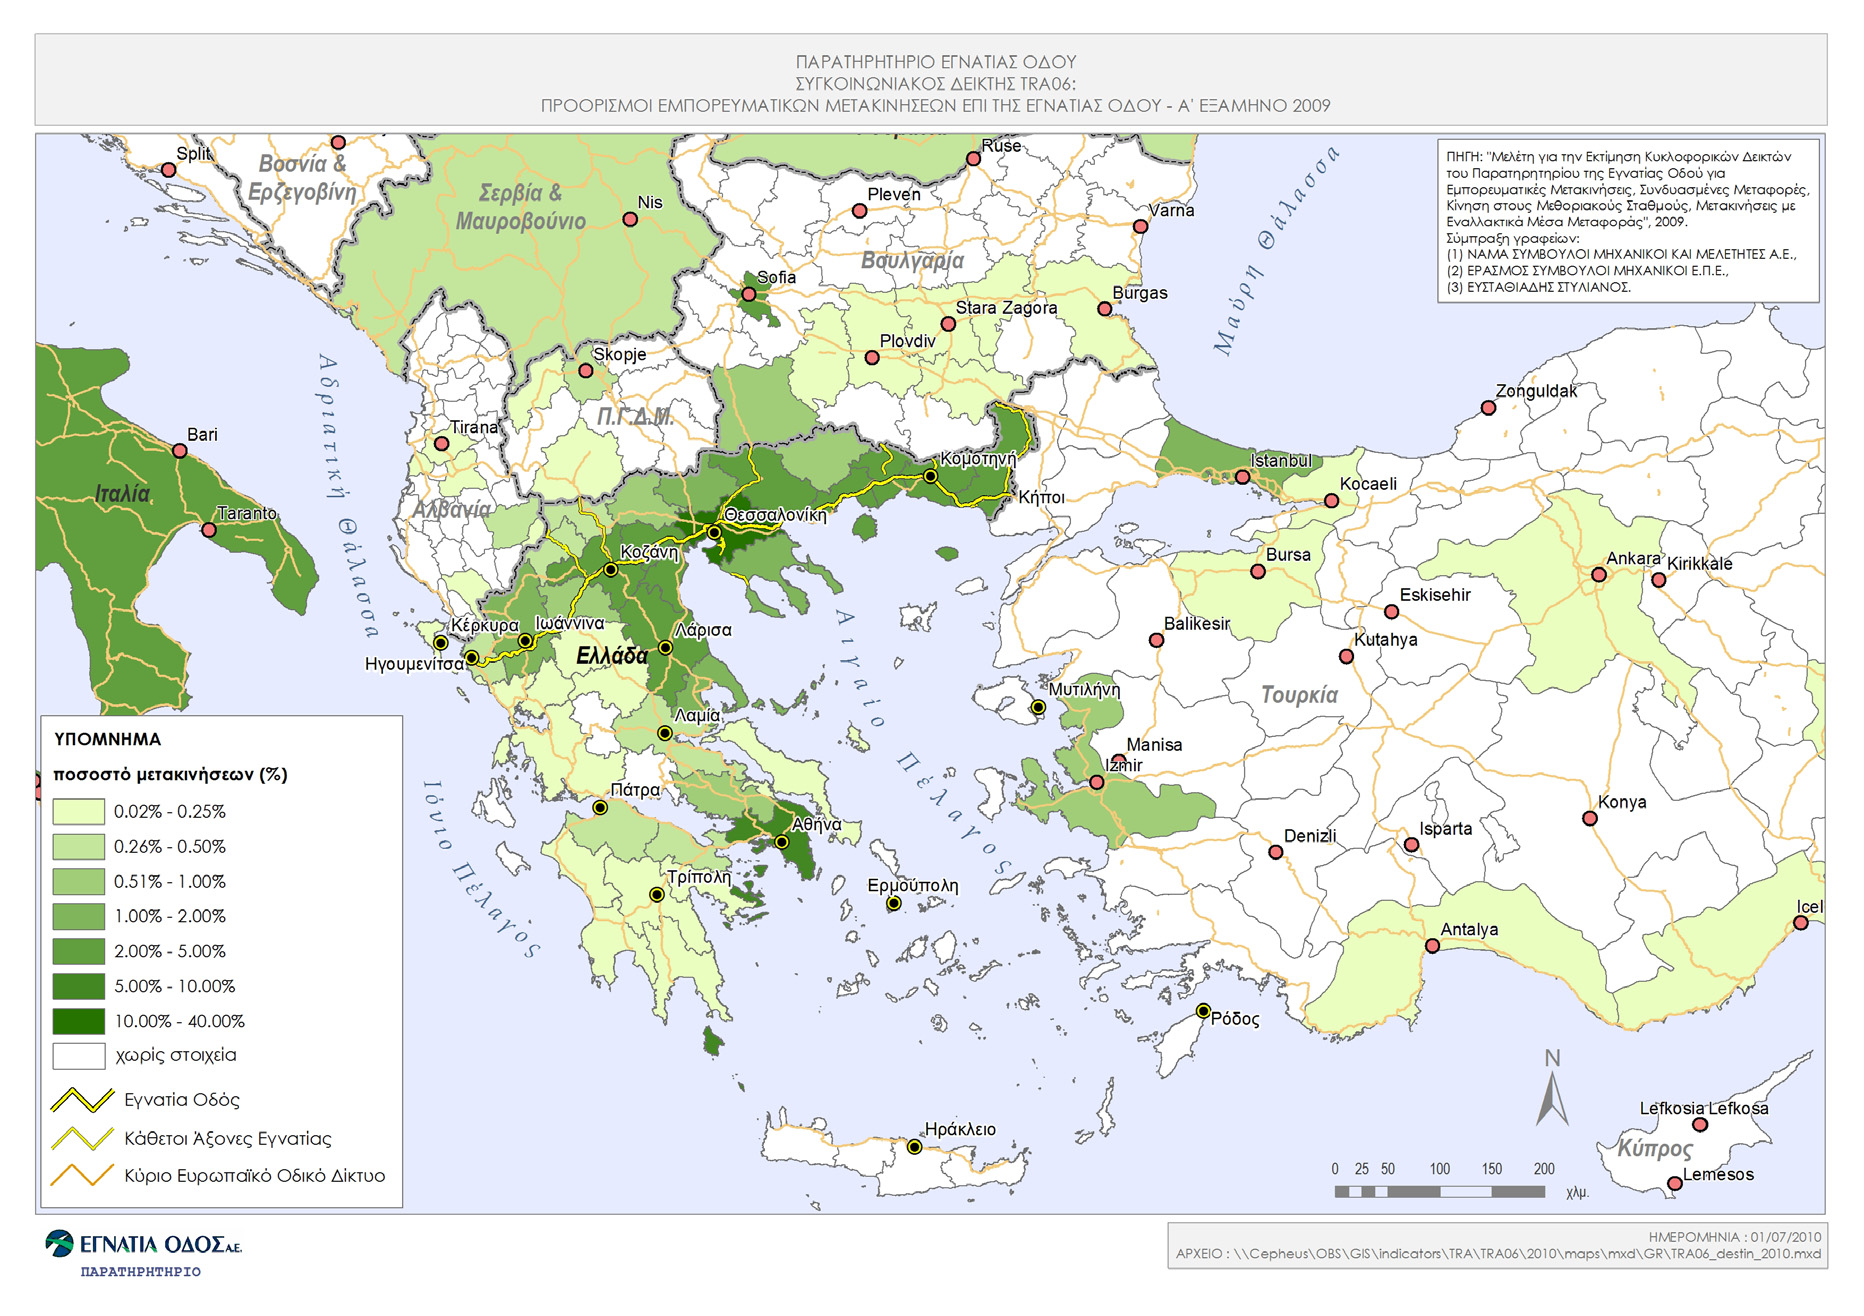This screenshot has height=1316, width=1864.
Task: Click the Skopje city marker
Action: 586,371
